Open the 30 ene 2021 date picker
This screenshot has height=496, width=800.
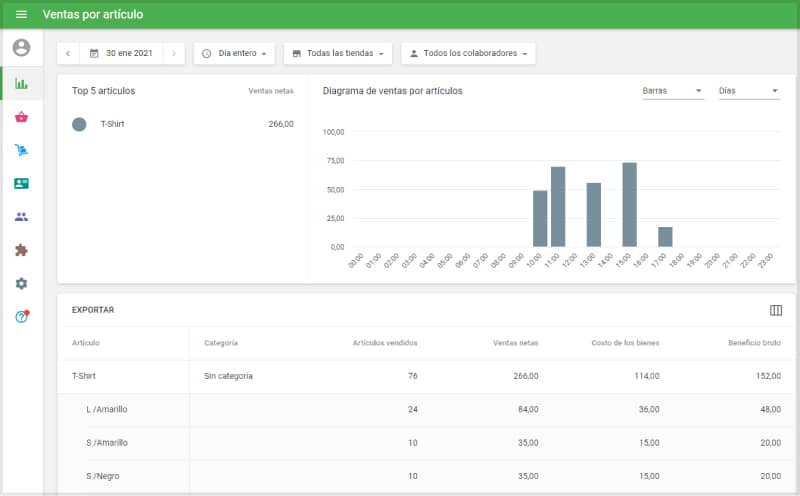[121, 53]
